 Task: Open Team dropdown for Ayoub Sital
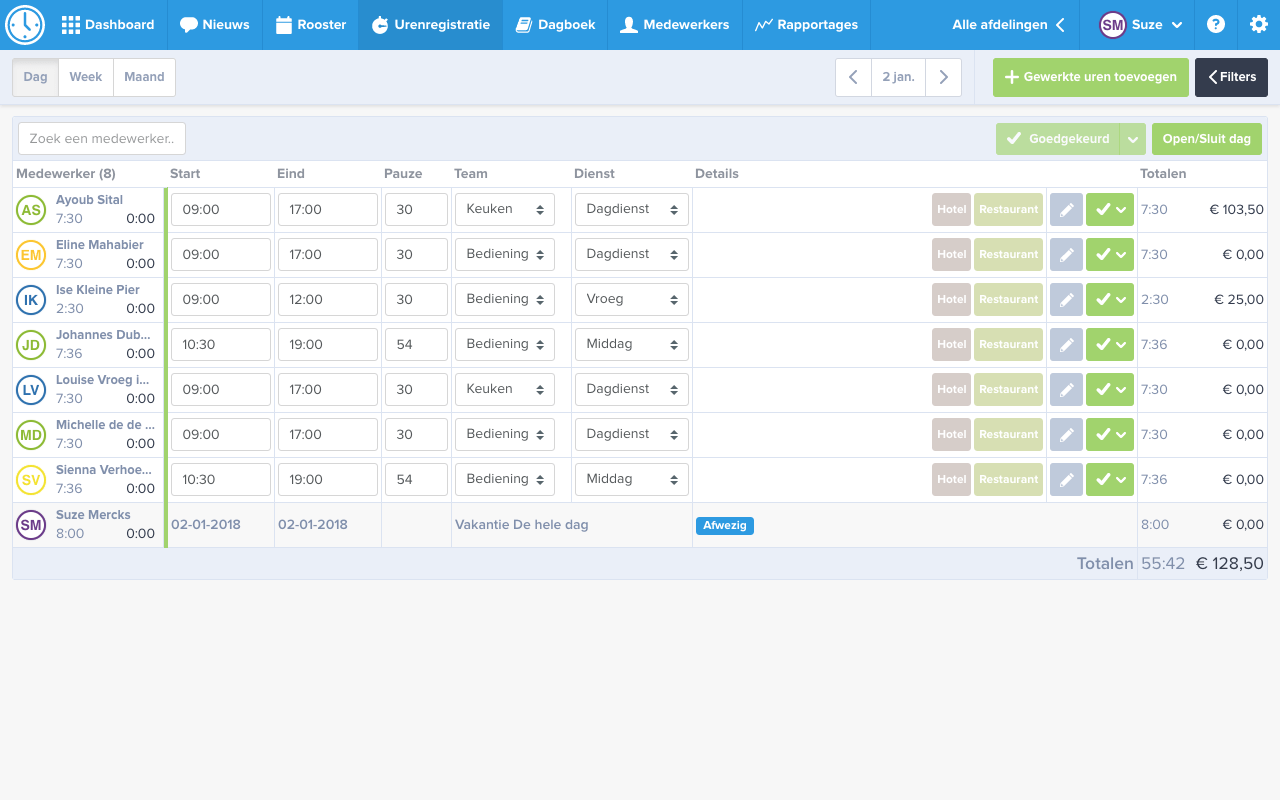click(x=504, y=210)
